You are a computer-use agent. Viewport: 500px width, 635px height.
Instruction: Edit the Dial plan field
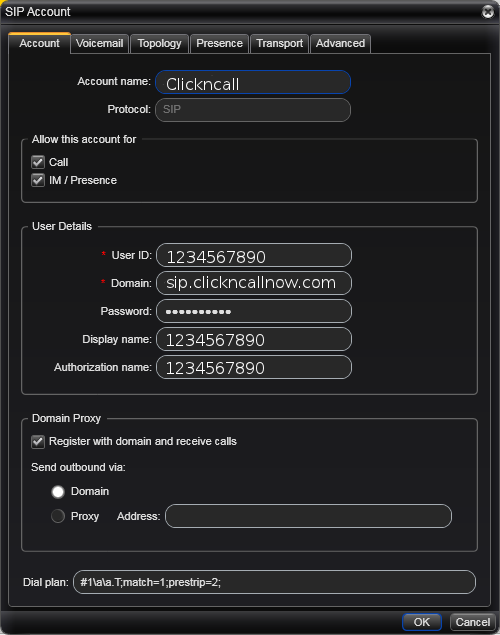(x=274, y=582)
